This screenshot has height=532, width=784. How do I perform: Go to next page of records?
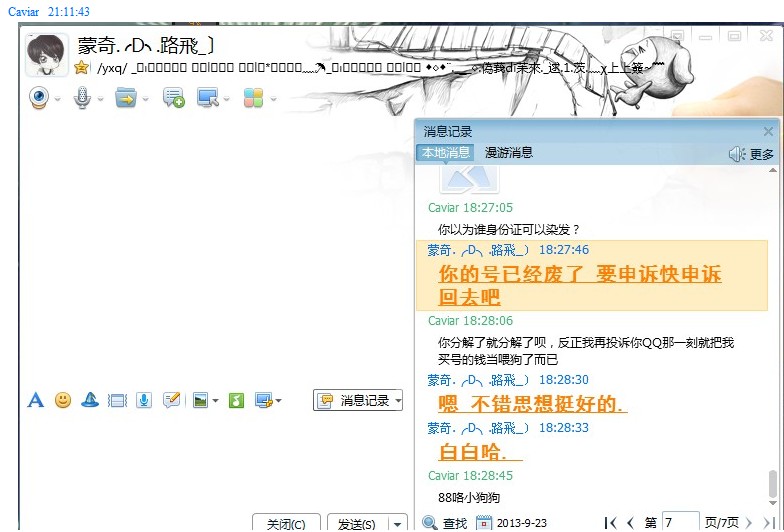click(x=748, y=523)
